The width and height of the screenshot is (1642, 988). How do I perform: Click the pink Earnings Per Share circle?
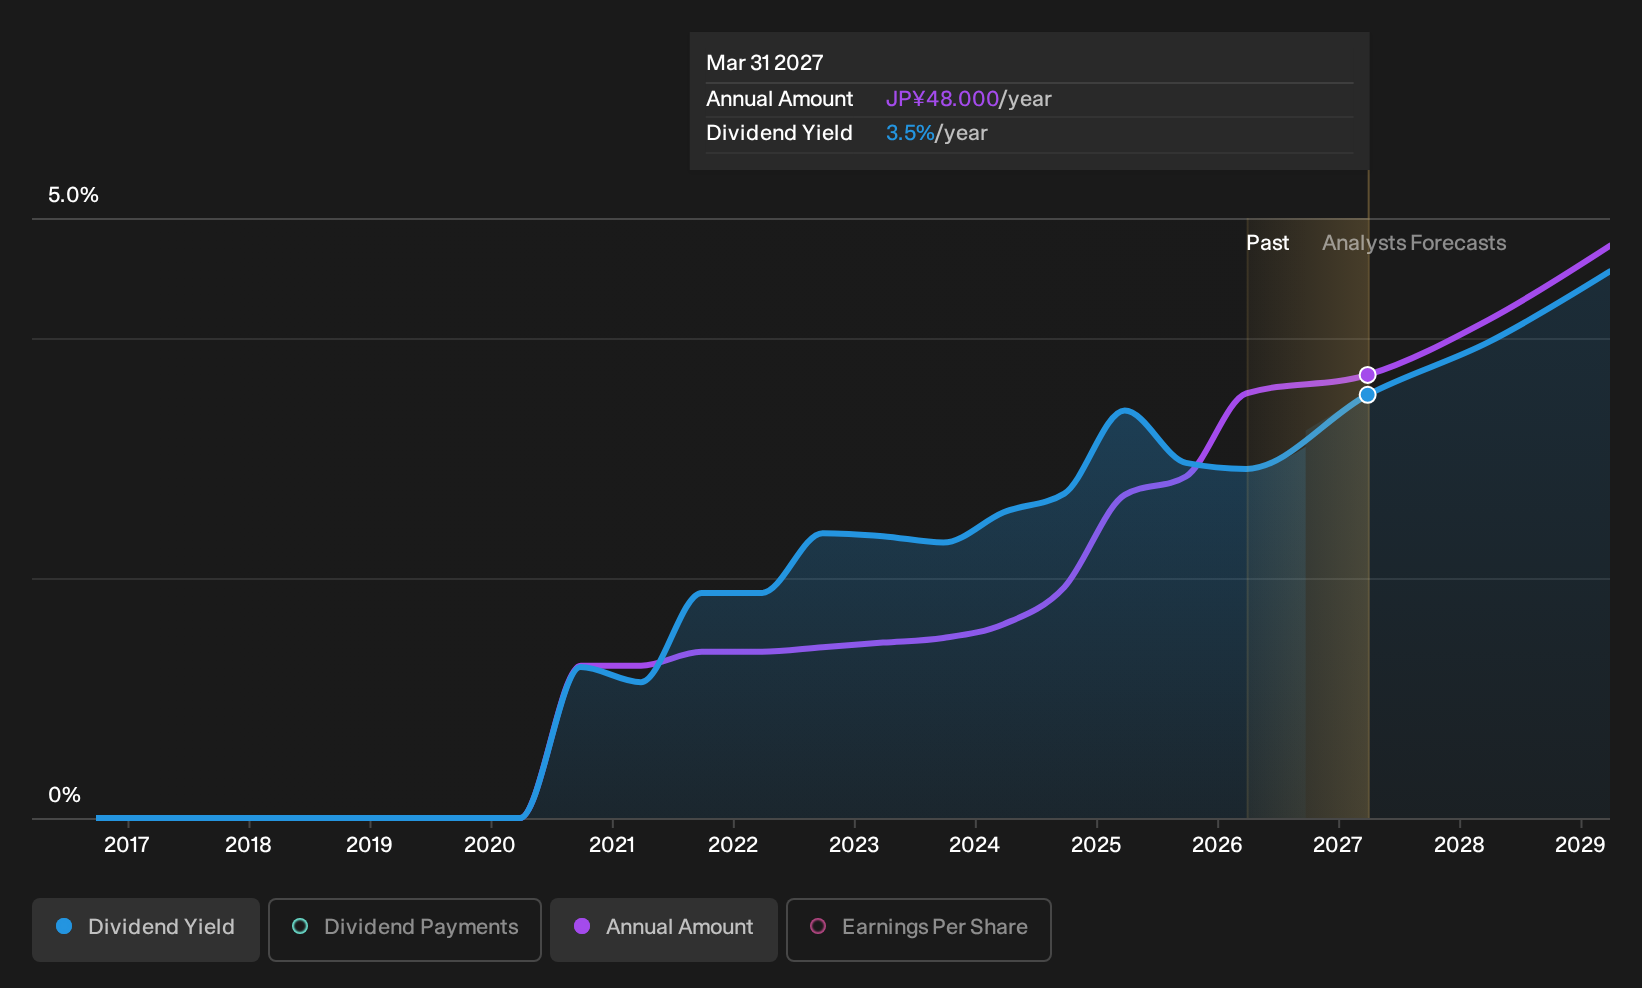[x=818, y=926]
